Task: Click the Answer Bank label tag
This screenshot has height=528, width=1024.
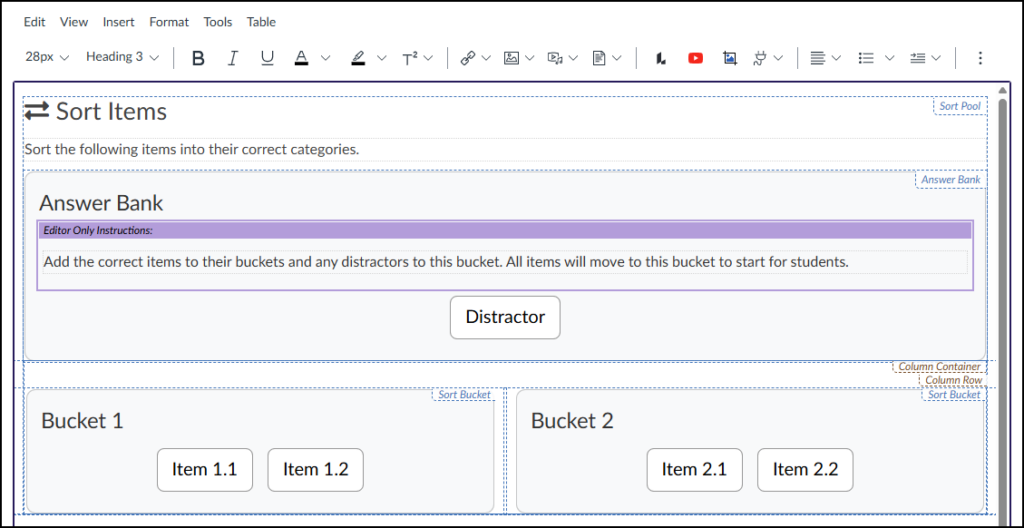Action: pos(950,180)
